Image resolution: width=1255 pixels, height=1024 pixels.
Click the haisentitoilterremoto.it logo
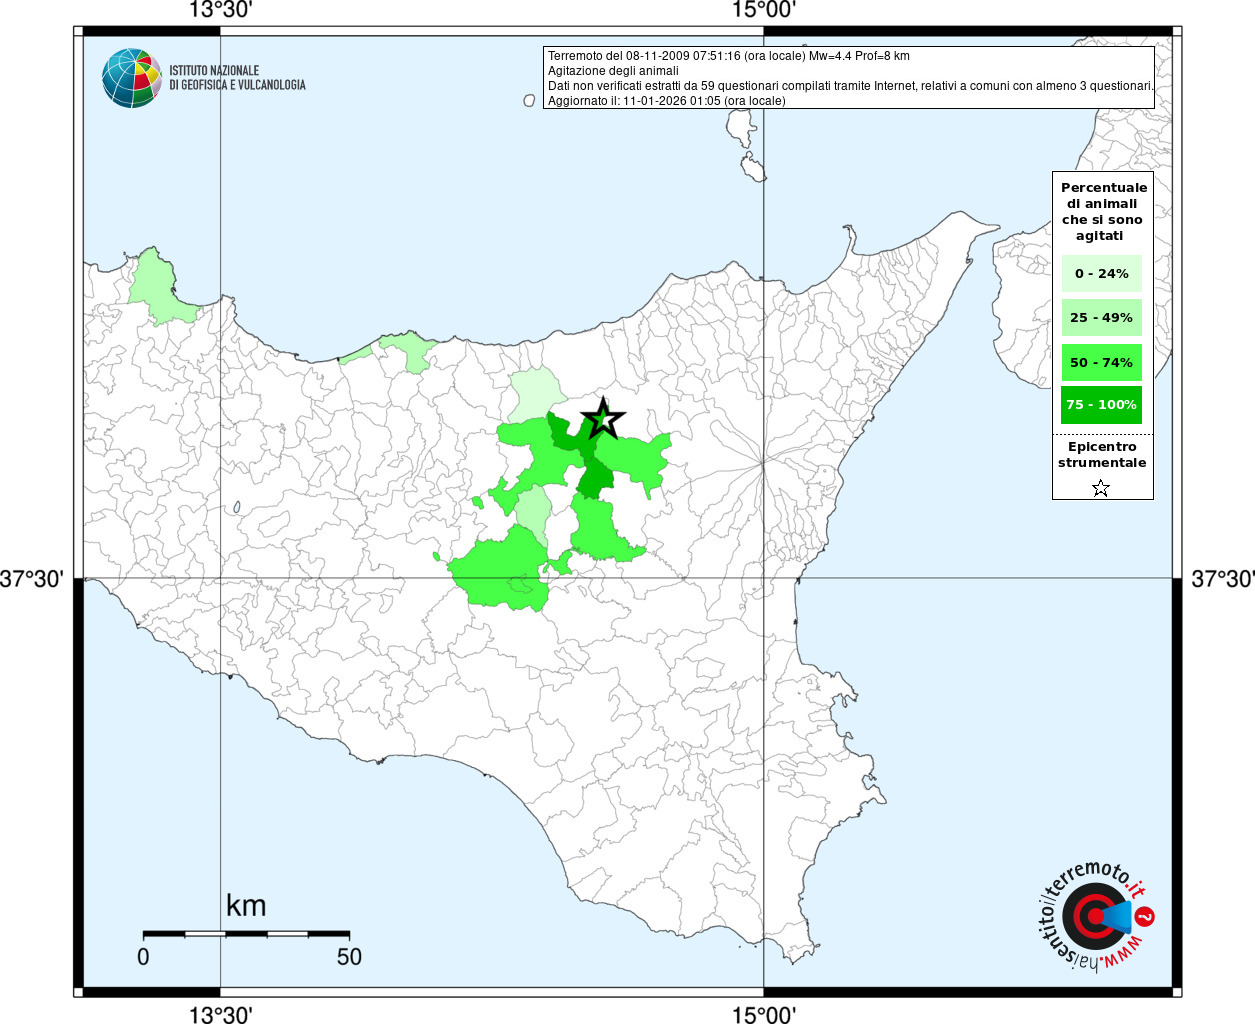click(1098, 917)
